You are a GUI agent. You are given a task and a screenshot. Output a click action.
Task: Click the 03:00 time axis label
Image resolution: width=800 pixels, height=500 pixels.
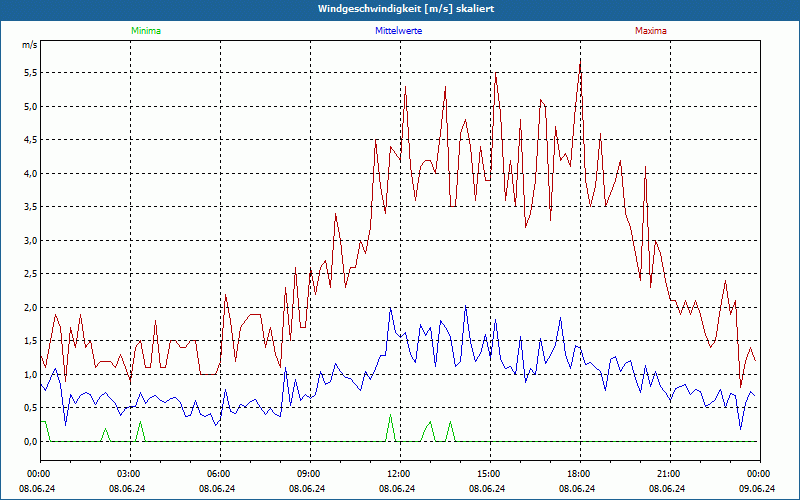(x=129, y=473)
